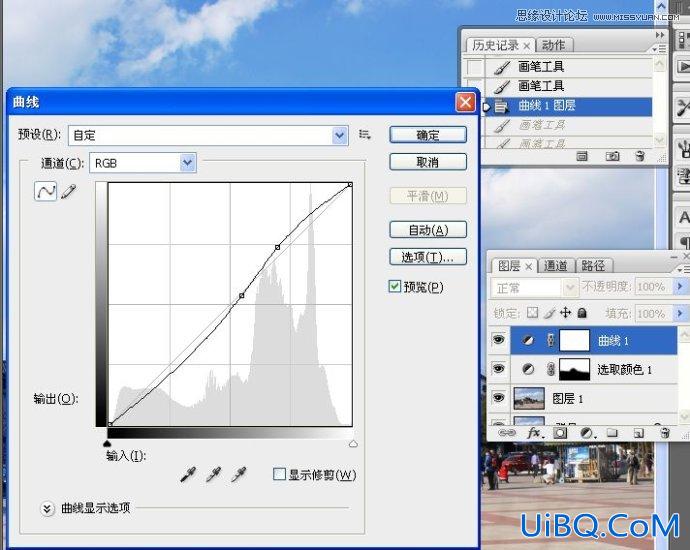Create new fill or adjustment layer

[587, 433]
